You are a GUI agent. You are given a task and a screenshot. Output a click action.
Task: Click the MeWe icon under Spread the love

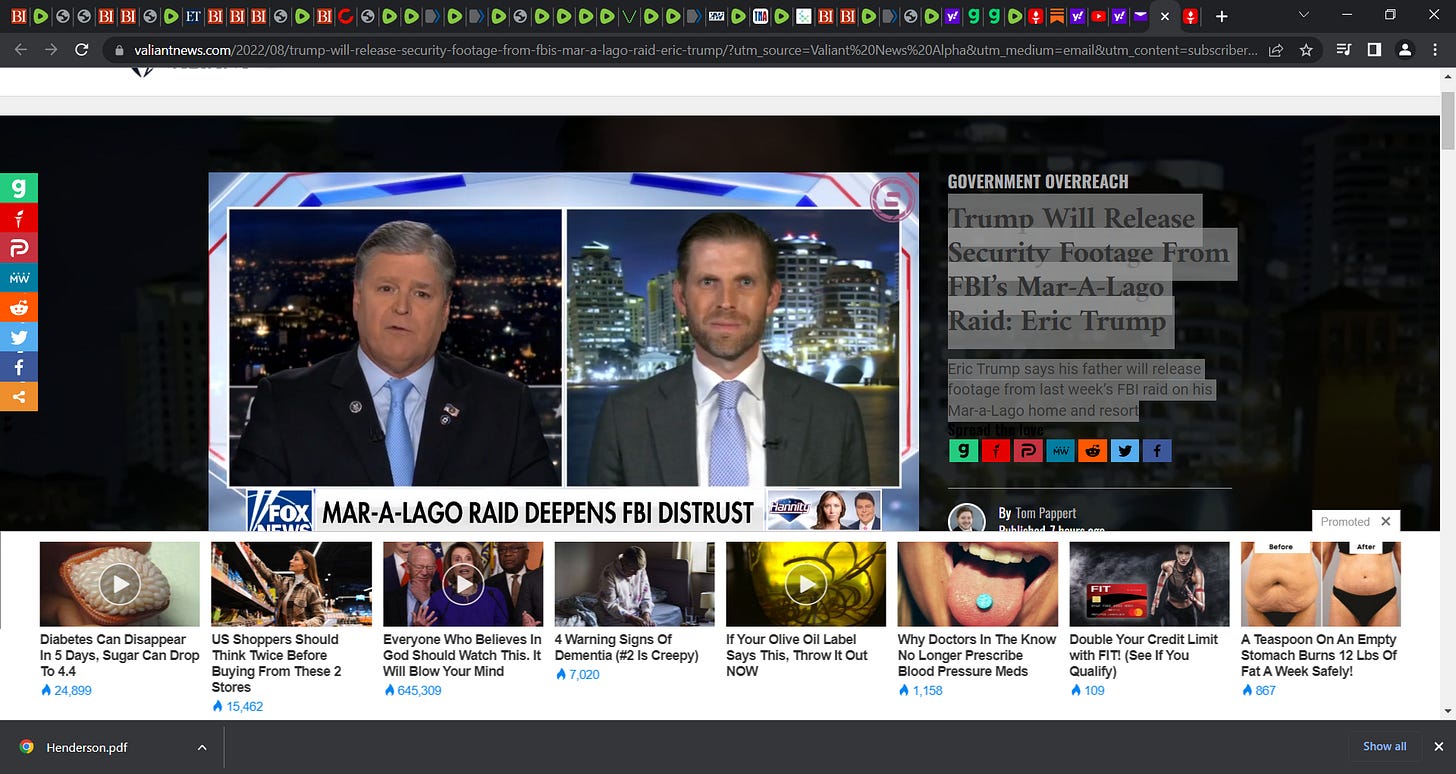(1060, 451)
